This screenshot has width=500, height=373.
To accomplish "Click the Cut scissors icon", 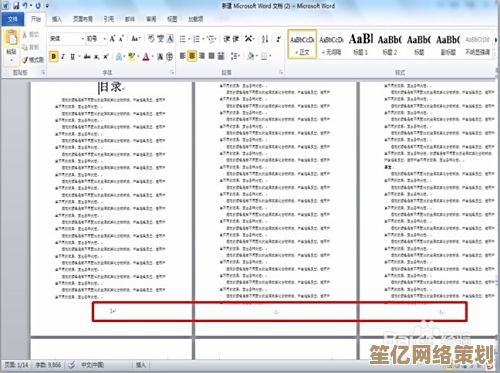I will click(x=25, y=35).
